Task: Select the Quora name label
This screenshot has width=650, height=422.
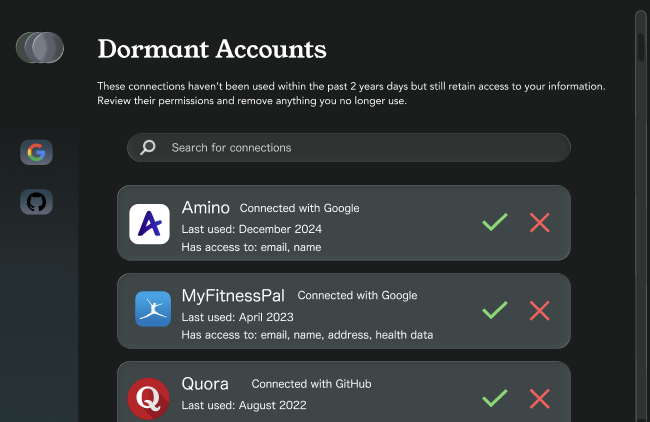Action: (205, 384)
